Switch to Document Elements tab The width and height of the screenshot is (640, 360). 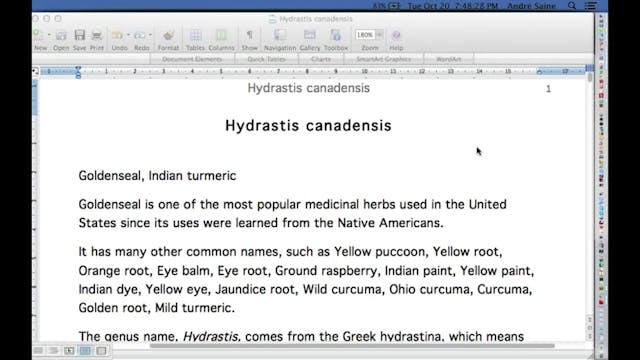(x=192, y=59)
